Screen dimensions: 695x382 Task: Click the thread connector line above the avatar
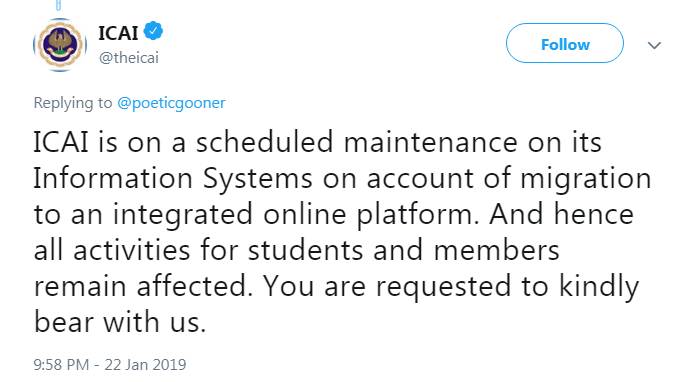pyautogui.click(x=58, y=5)
